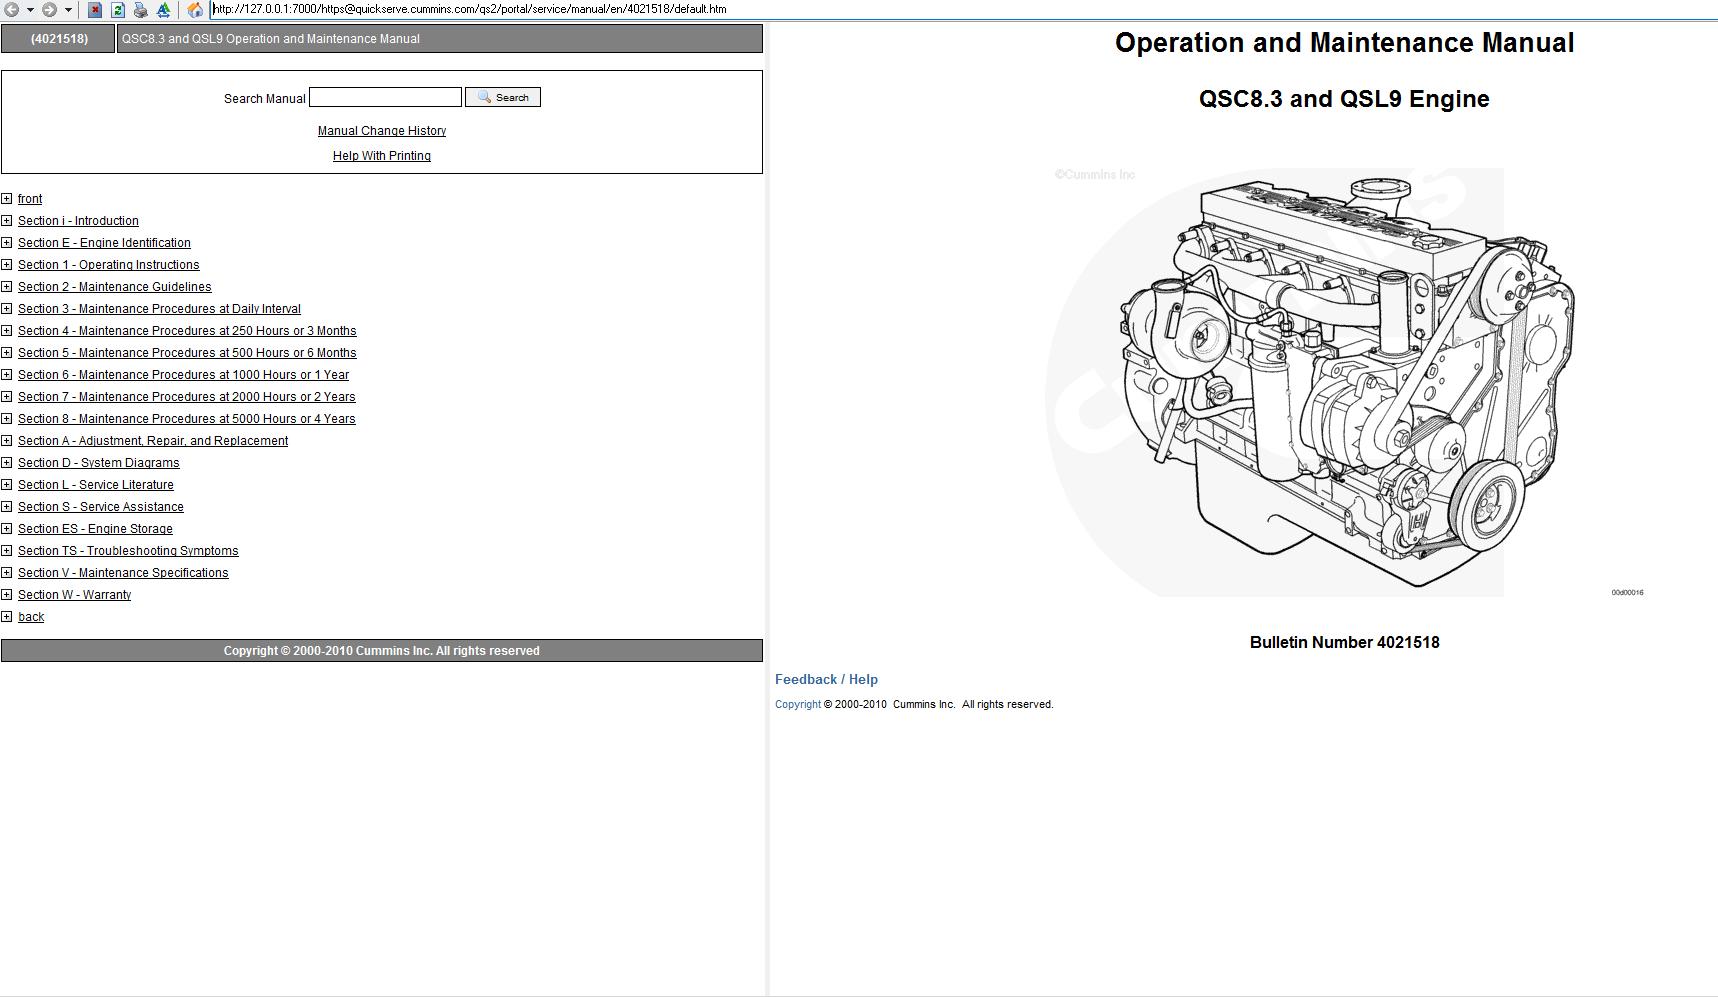Image resolution: width=1718 pixels, height=997 pixels.
Task: Open the forward button history dropdown
Action: [67, 9]
